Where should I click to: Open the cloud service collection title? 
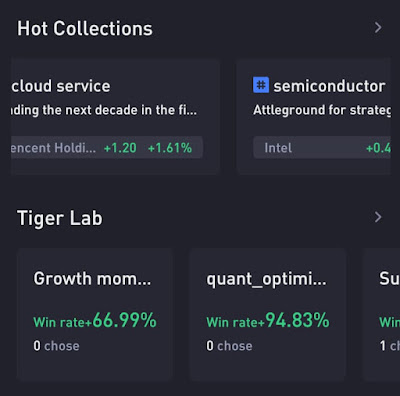[61, 86]
